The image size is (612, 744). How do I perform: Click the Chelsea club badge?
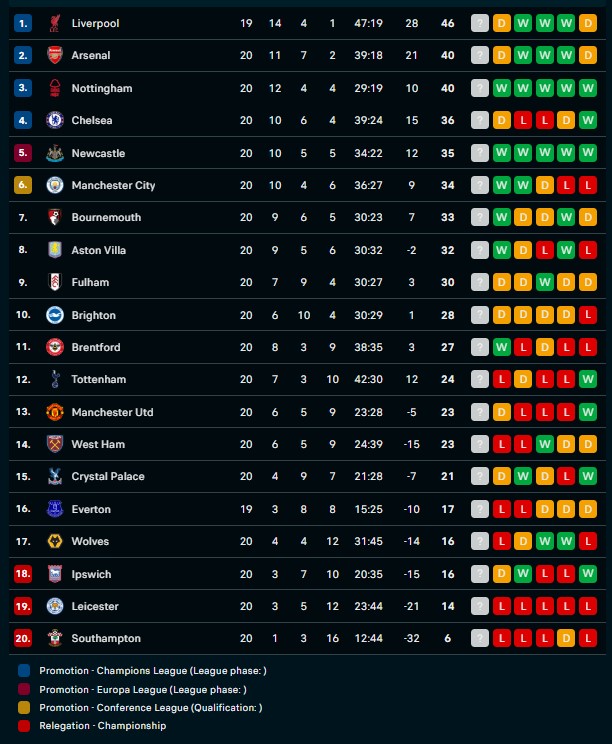click(x=55, y=120)
